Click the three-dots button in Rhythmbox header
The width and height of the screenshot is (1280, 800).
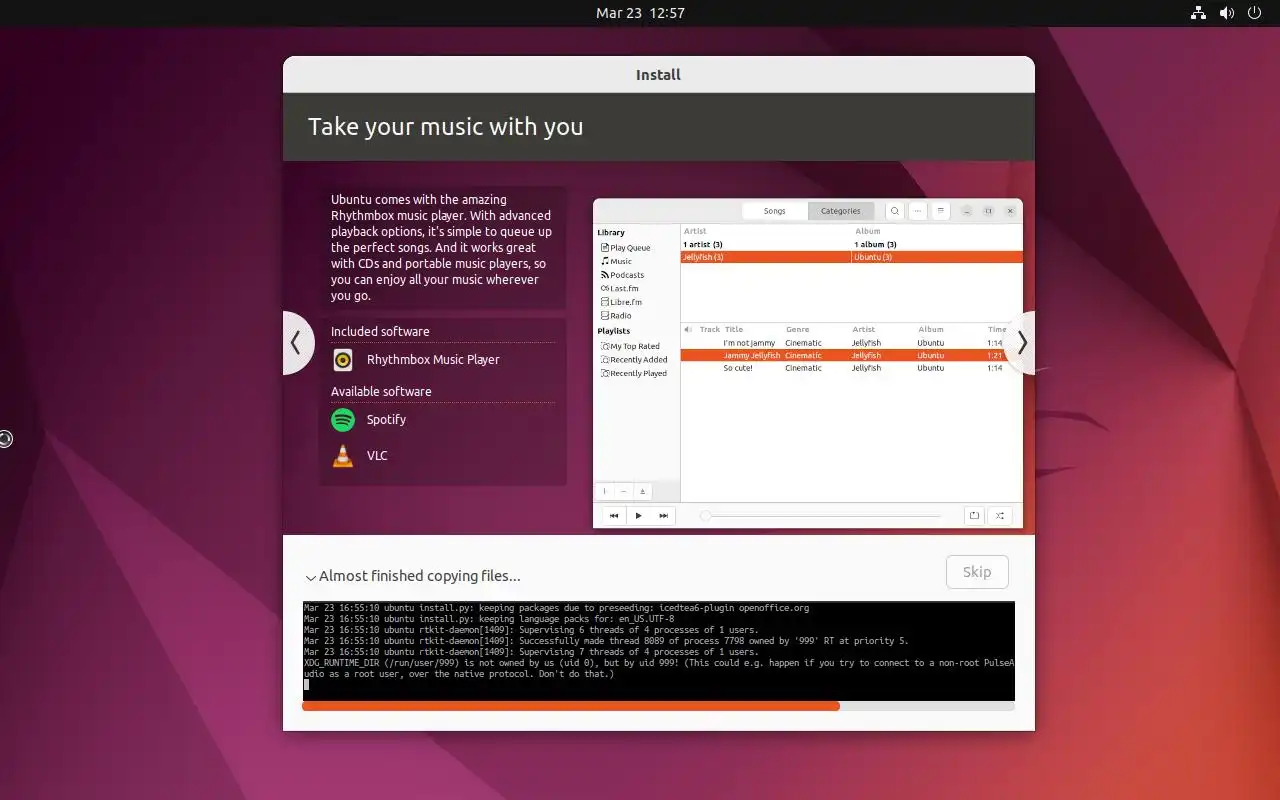pos(918,211)
